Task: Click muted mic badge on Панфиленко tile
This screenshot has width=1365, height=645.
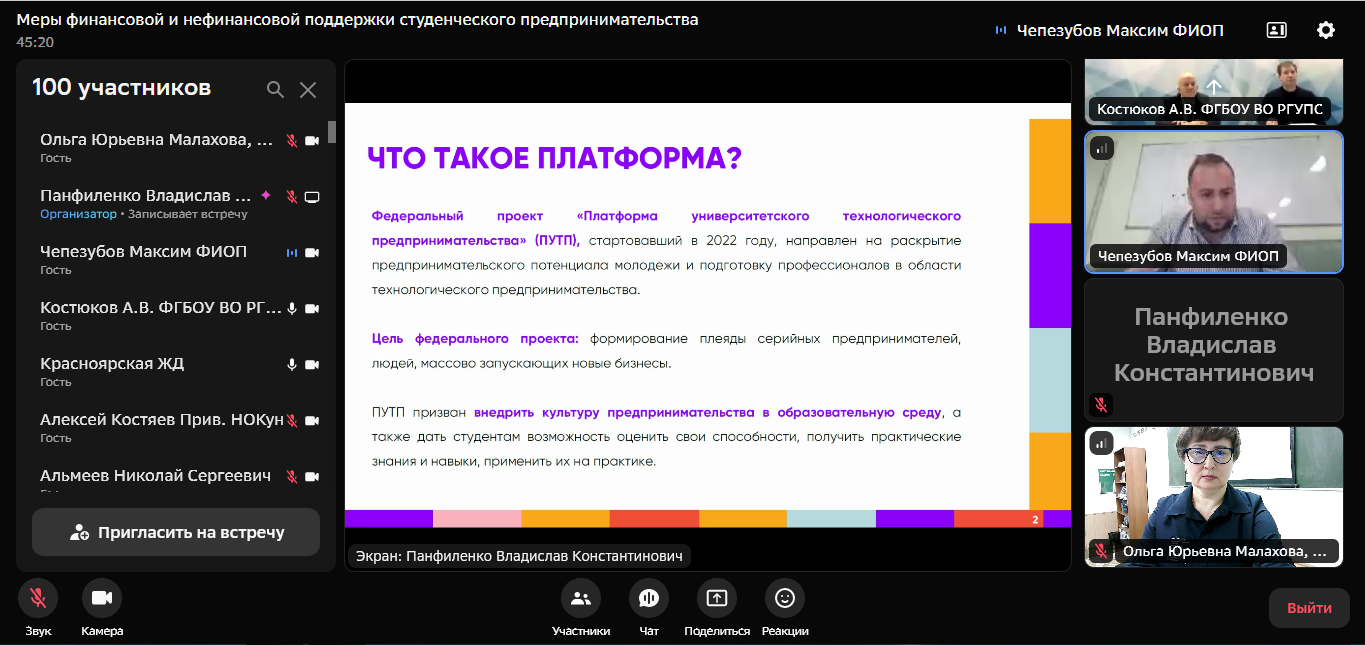Action: [x=1101, y=405]
